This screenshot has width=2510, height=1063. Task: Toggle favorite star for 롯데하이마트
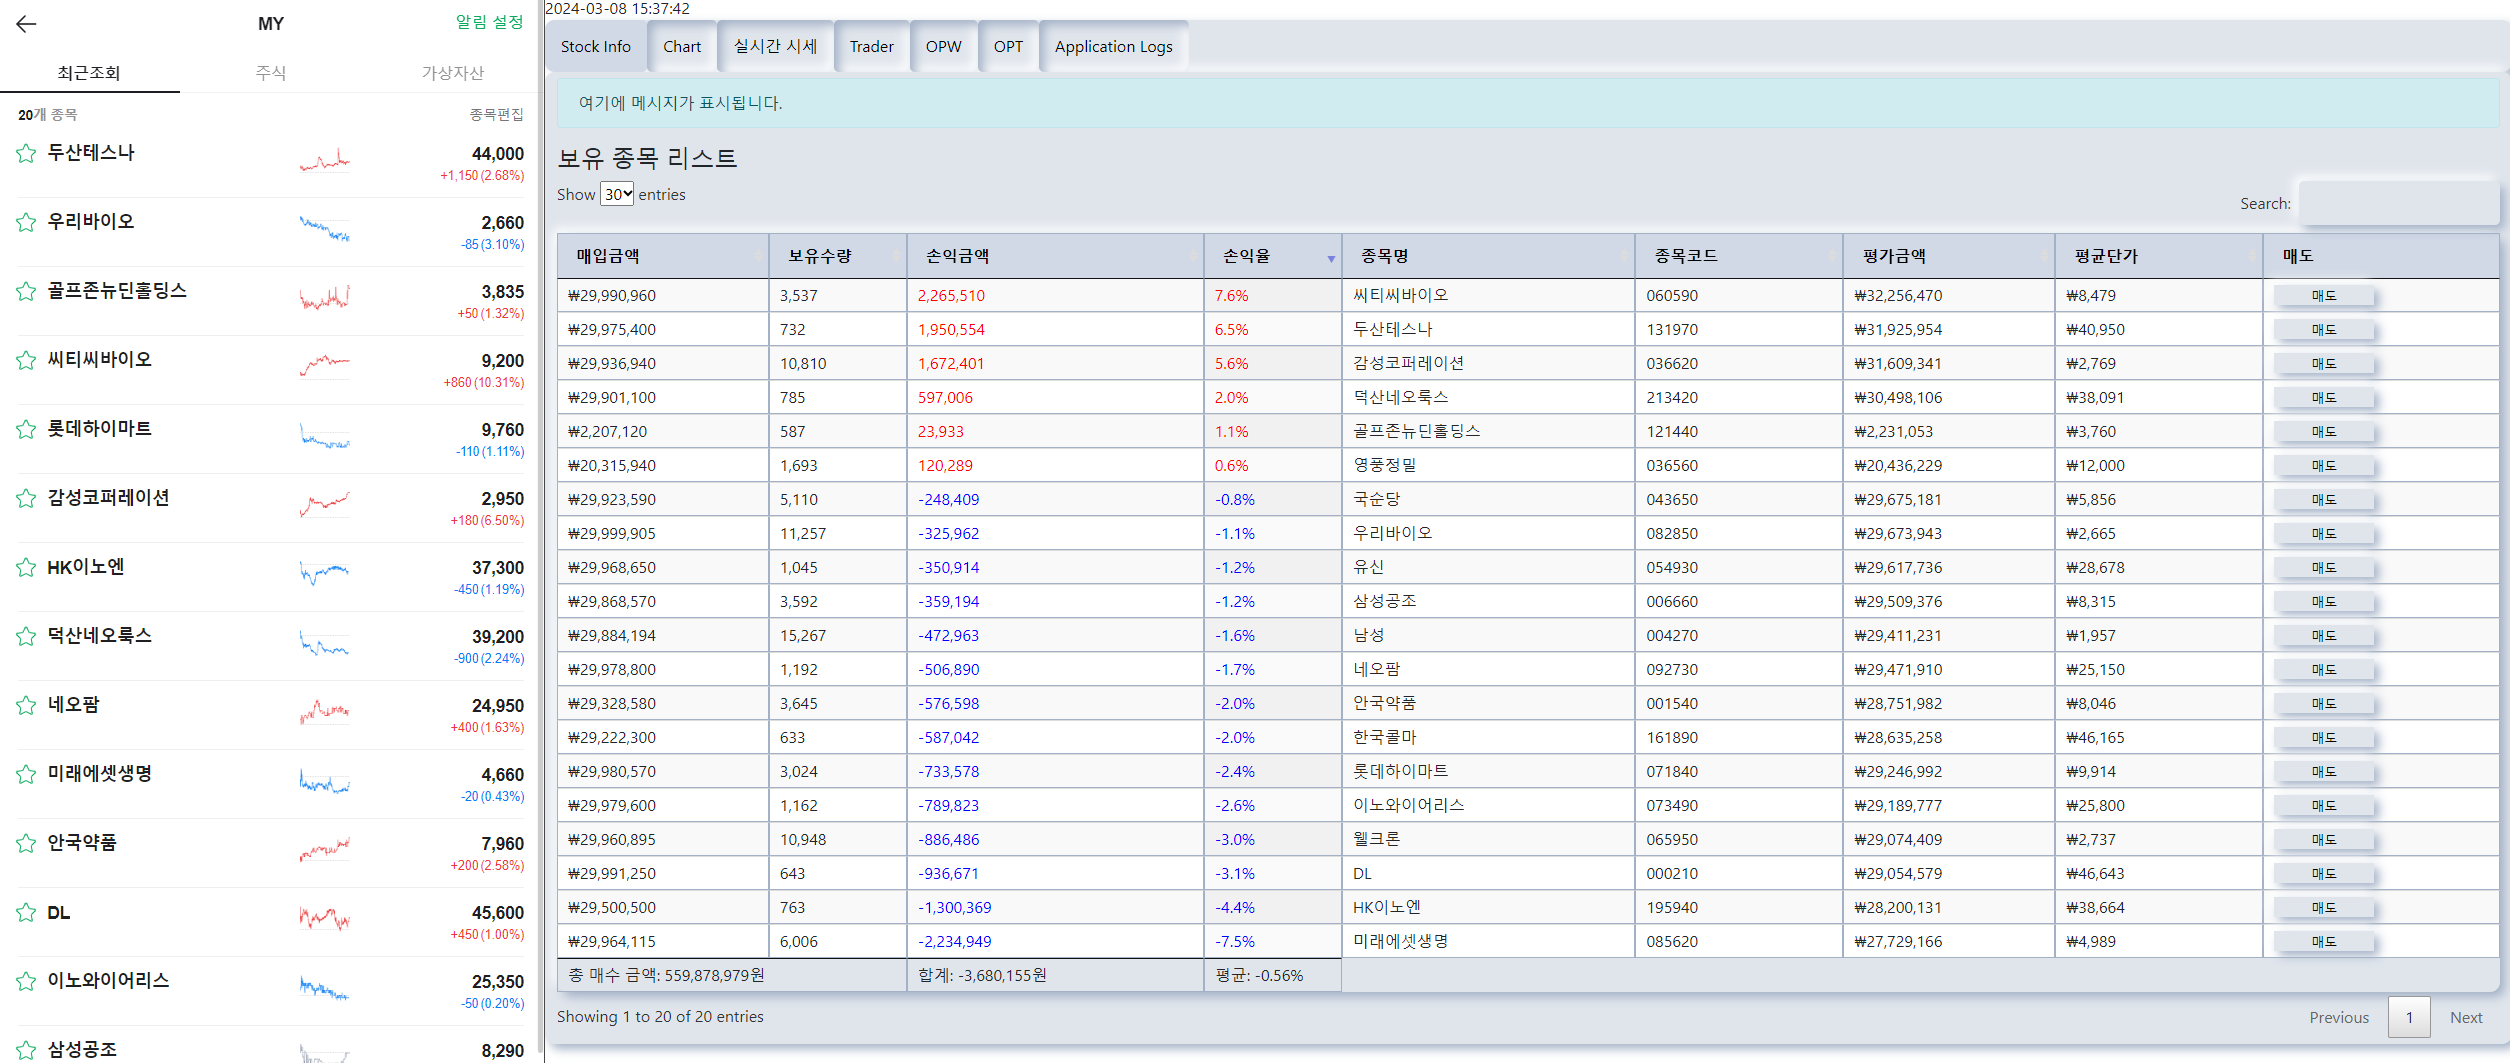26,429
